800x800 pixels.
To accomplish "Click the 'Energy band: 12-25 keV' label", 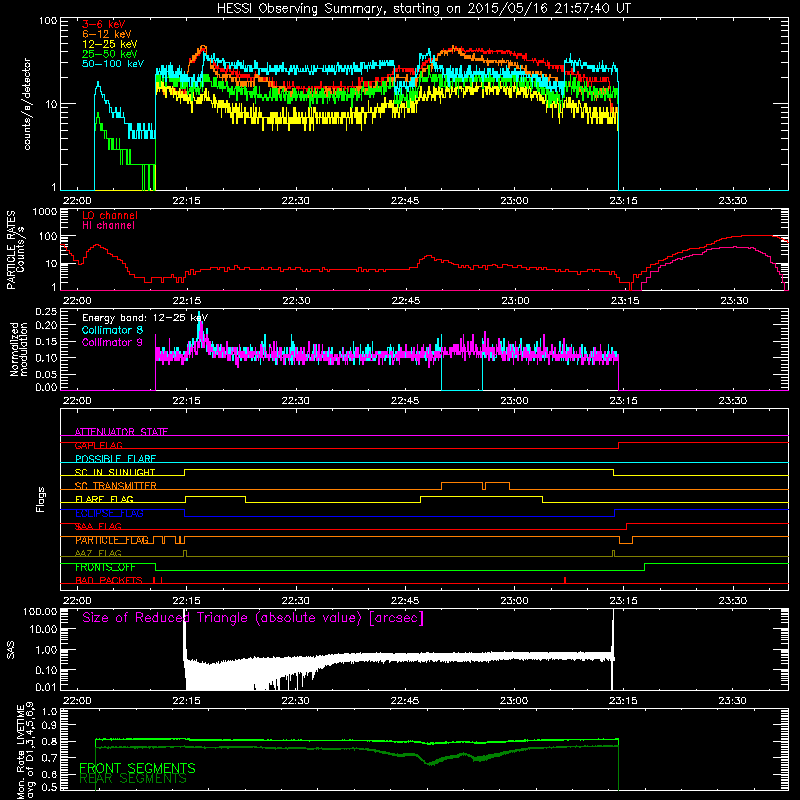I will (145, 318).
